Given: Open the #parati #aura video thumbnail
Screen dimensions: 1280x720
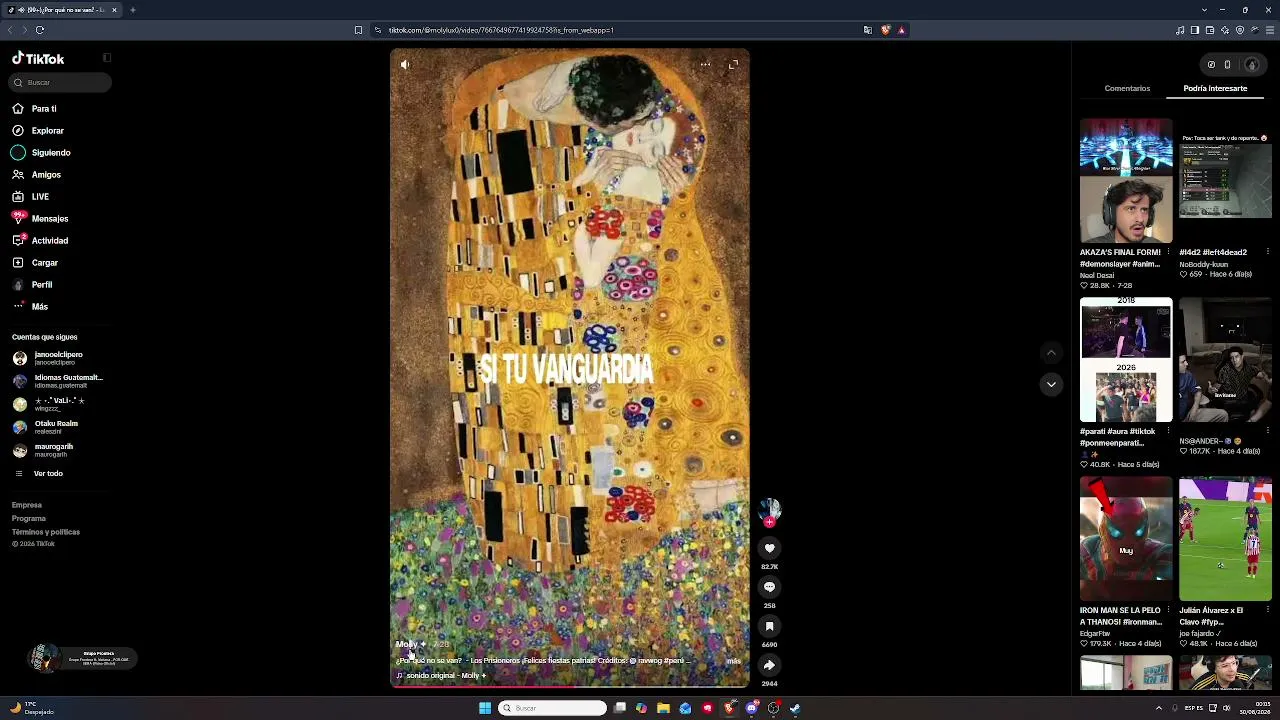Looking at the screenshot, I should pos(1126,360).
